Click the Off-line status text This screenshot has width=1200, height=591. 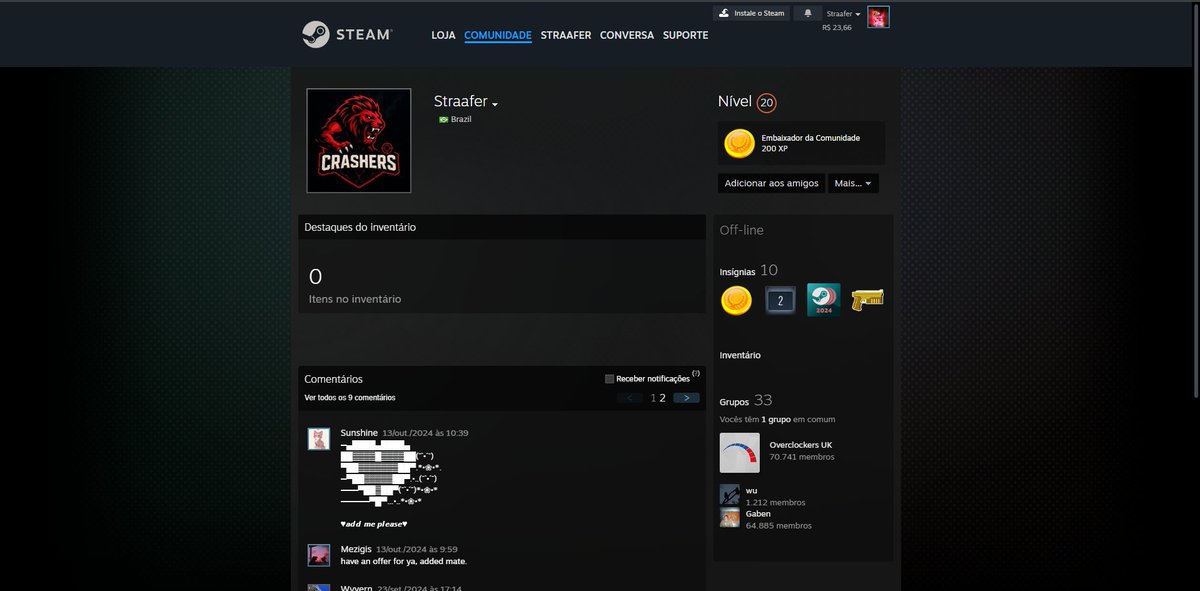[742, 230]
